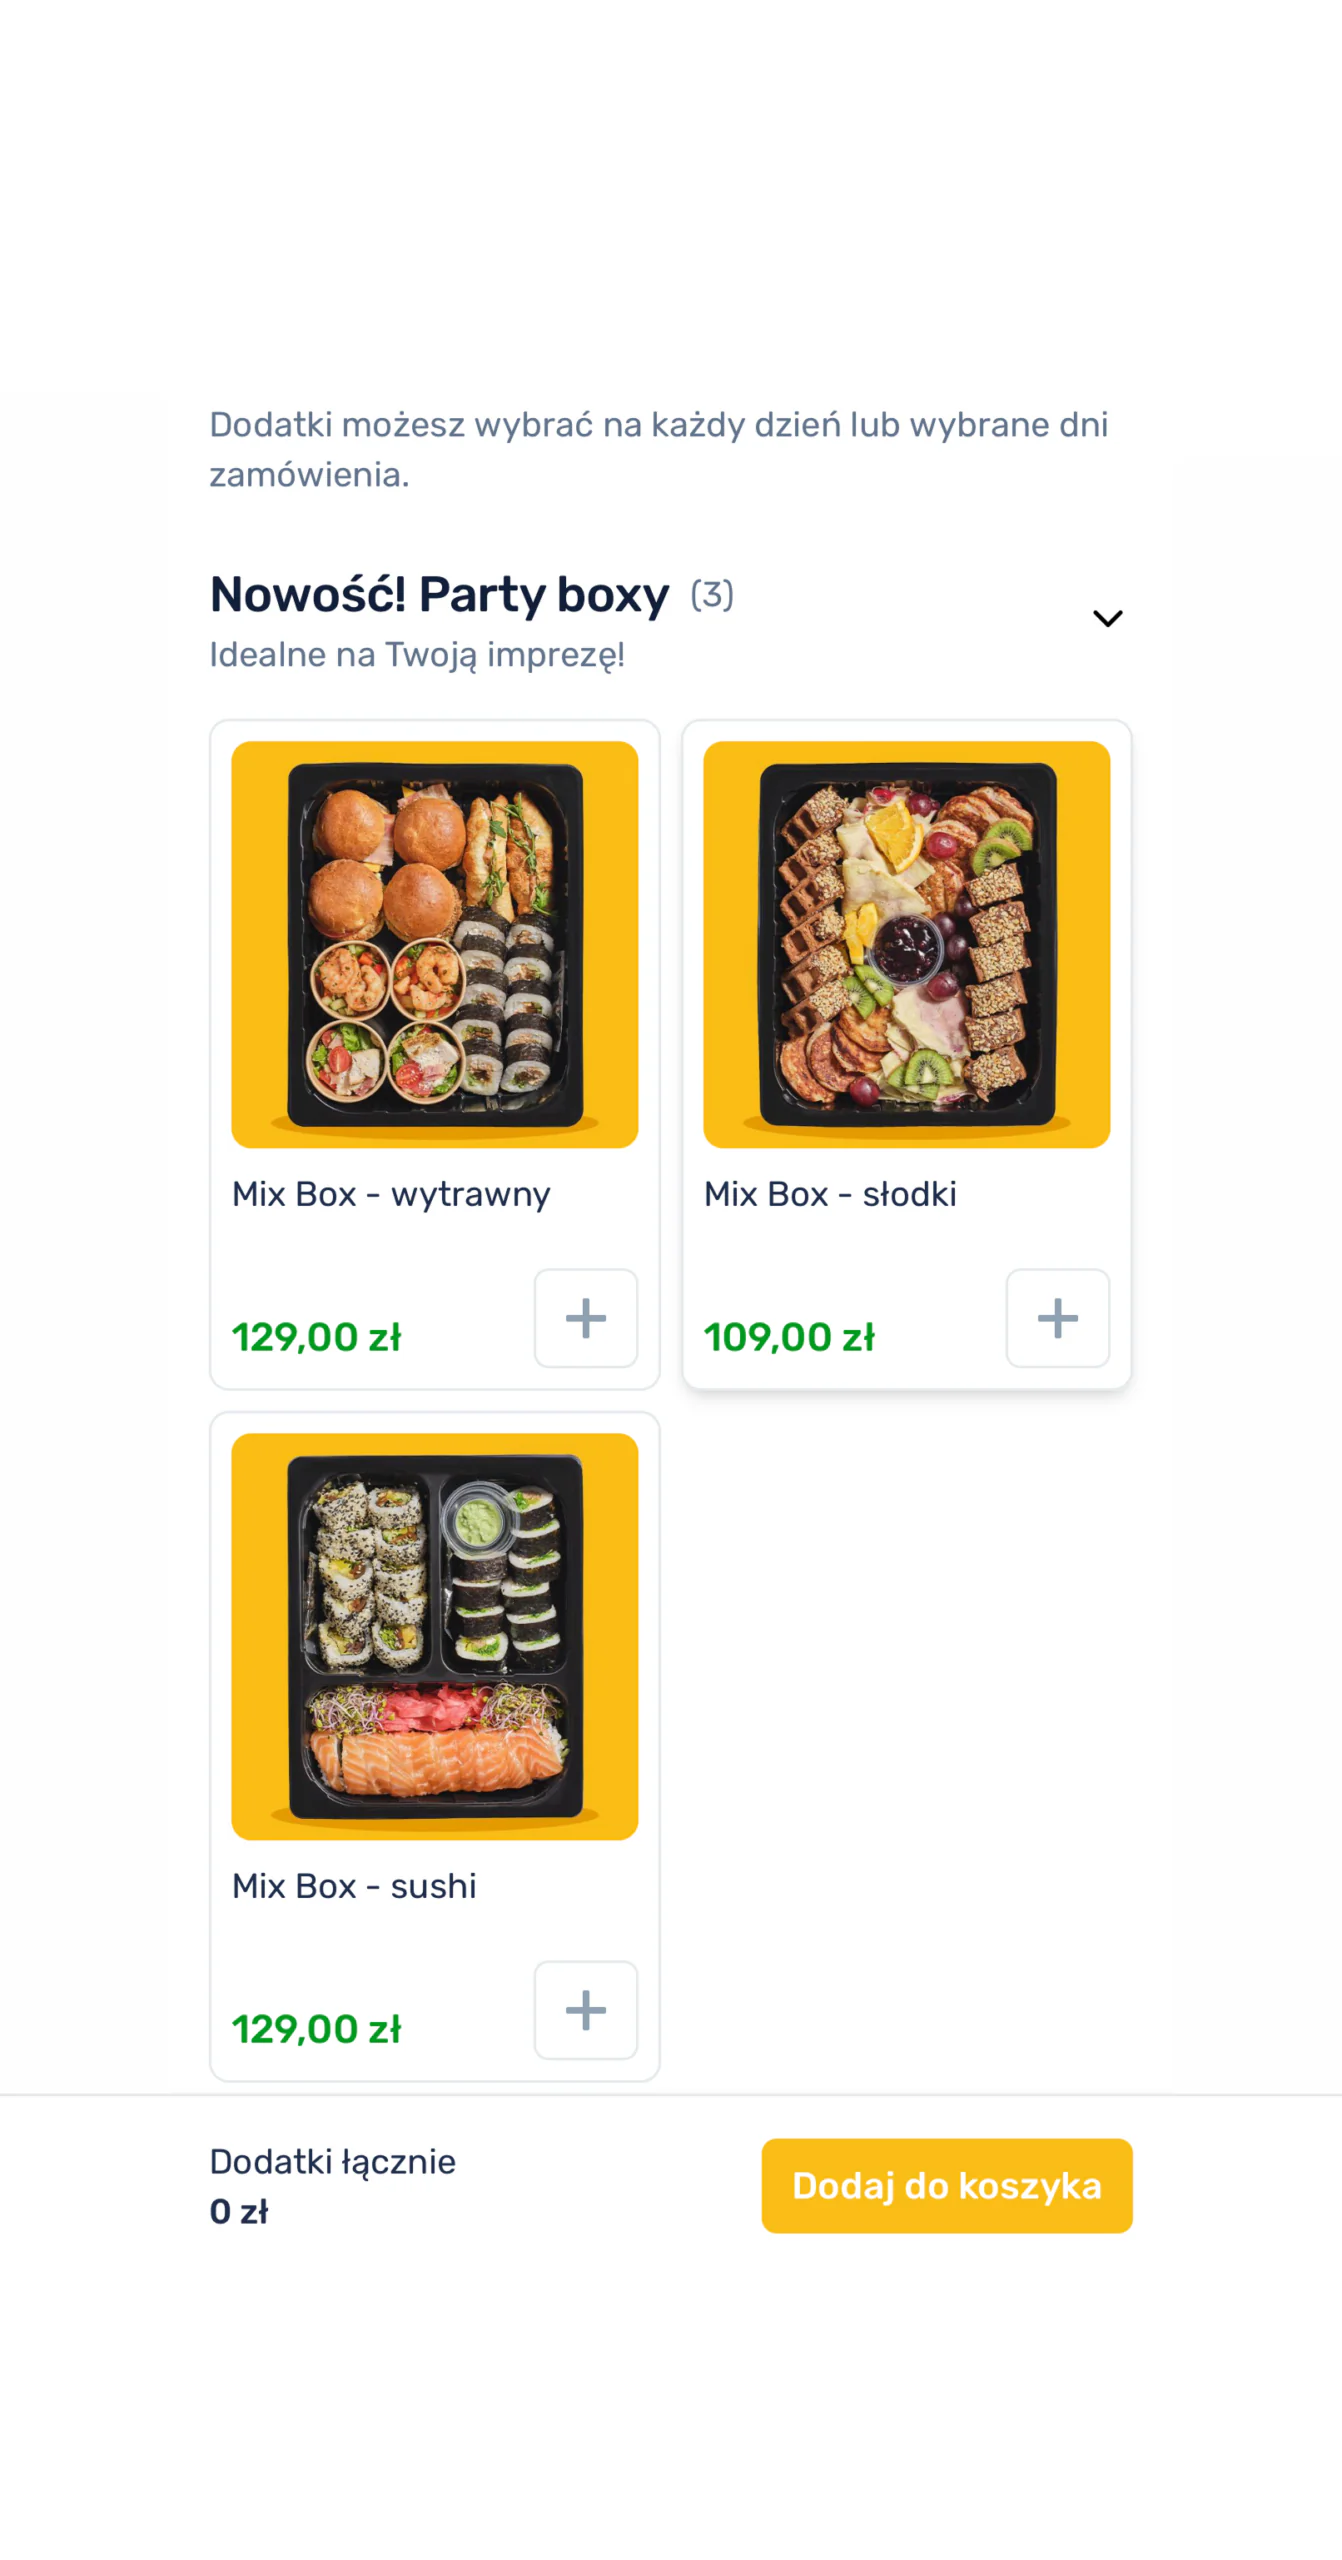Image resolution: width=1342 pixels, height=2560 pixels.
Task: Open the Mix Box - wytrawny product photo
Action: click(434, 943)
